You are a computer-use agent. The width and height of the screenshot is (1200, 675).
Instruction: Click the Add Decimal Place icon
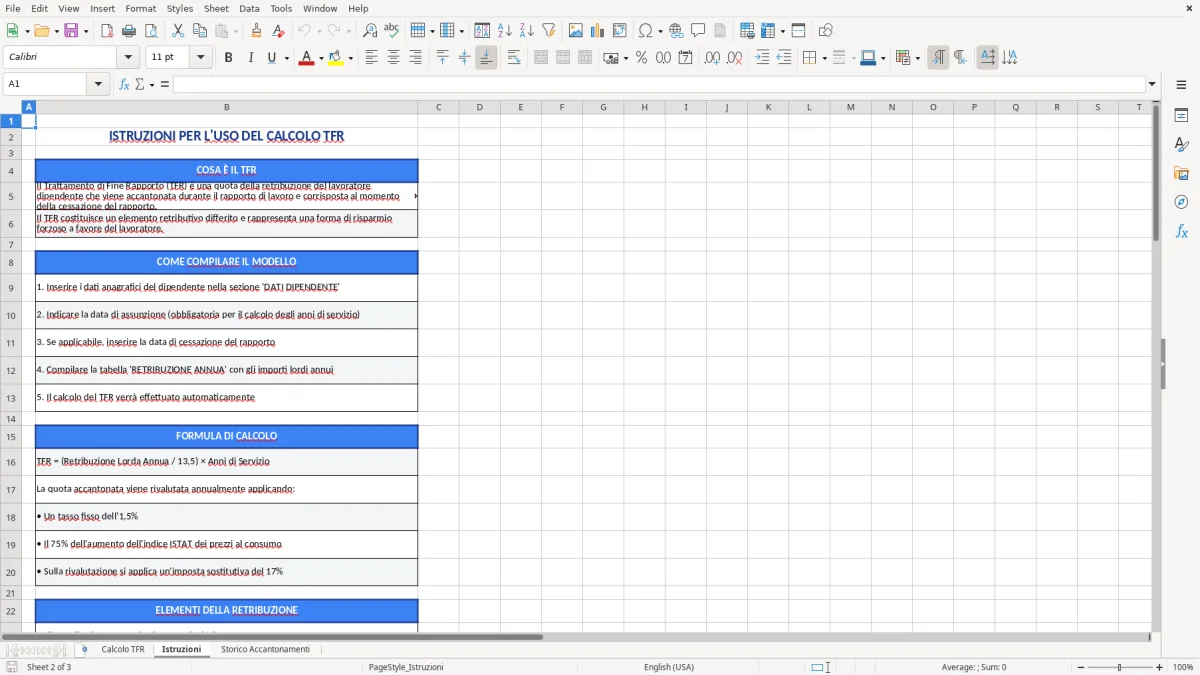tap(713, 58)
